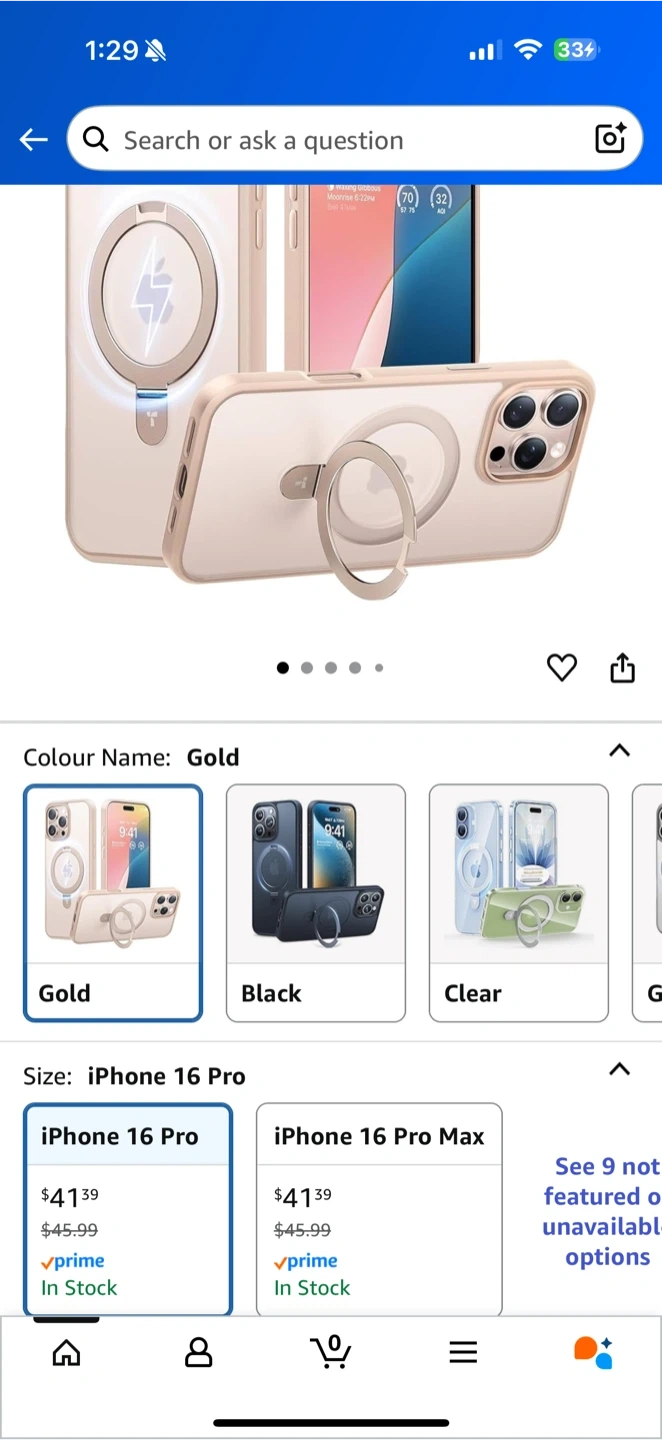Add item to wishlist heart icon
The image size is (662, 1440).
tap(562, 667)
